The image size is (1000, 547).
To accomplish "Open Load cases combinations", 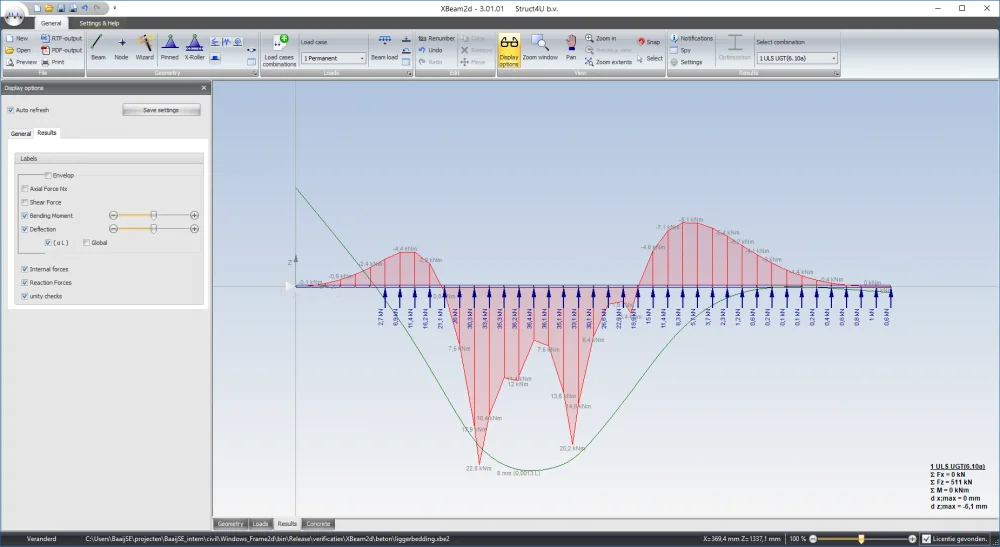I will point(279,50).
